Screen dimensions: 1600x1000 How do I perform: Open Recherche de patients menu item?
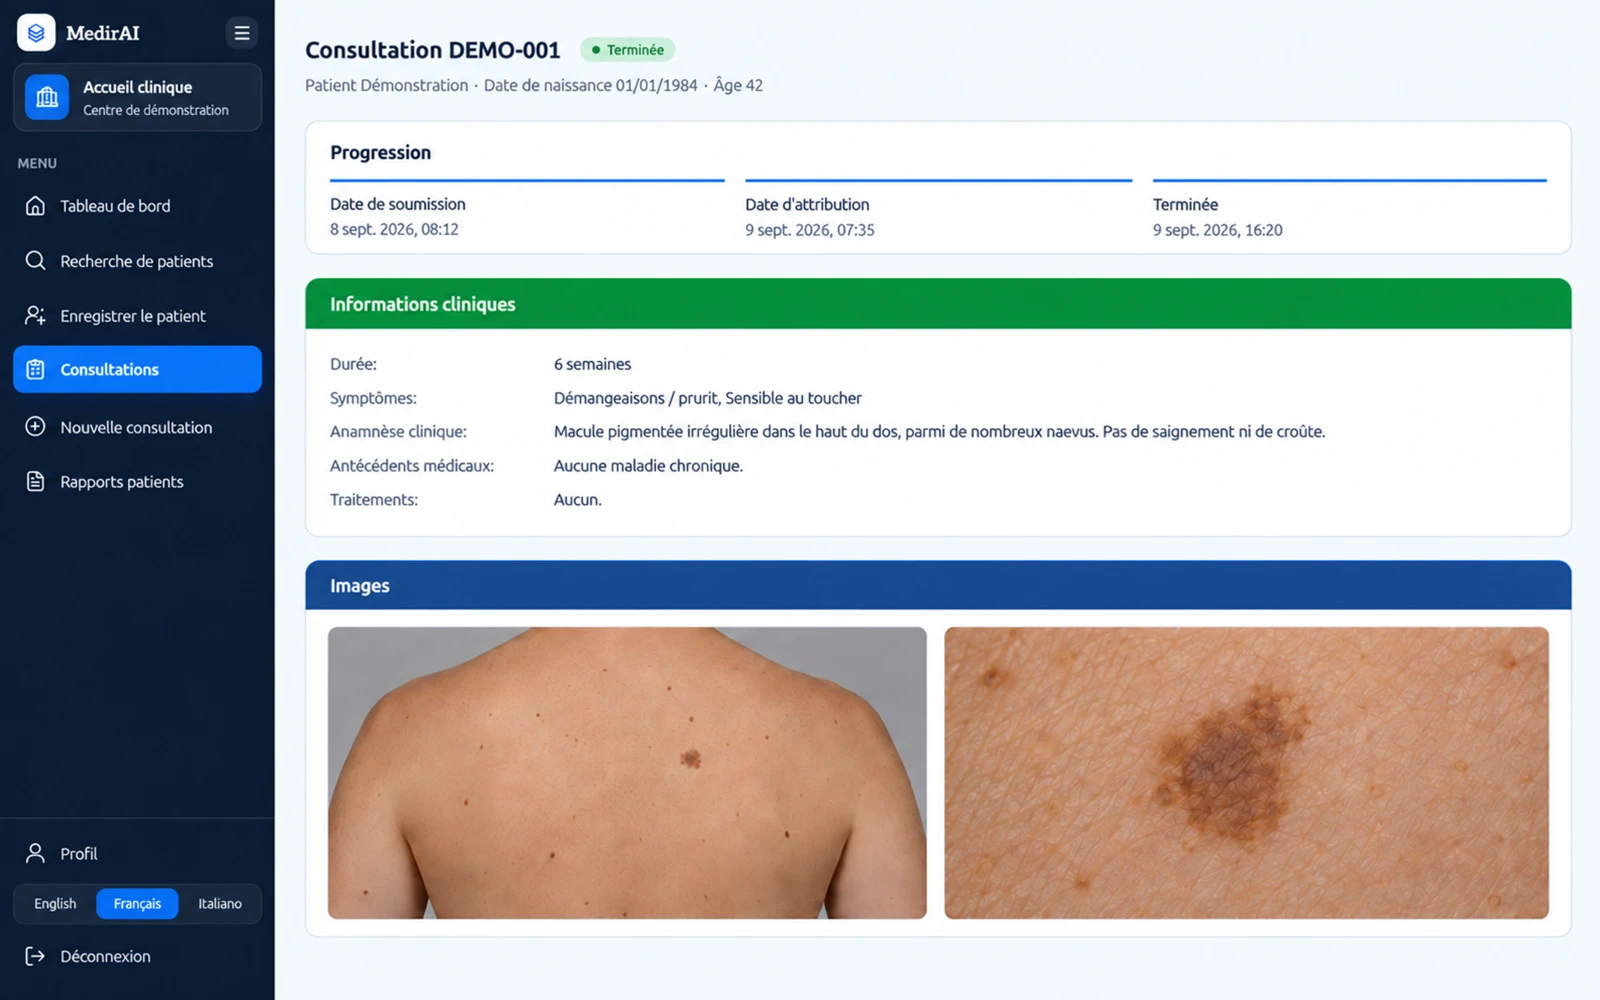[x=137, y=261]
